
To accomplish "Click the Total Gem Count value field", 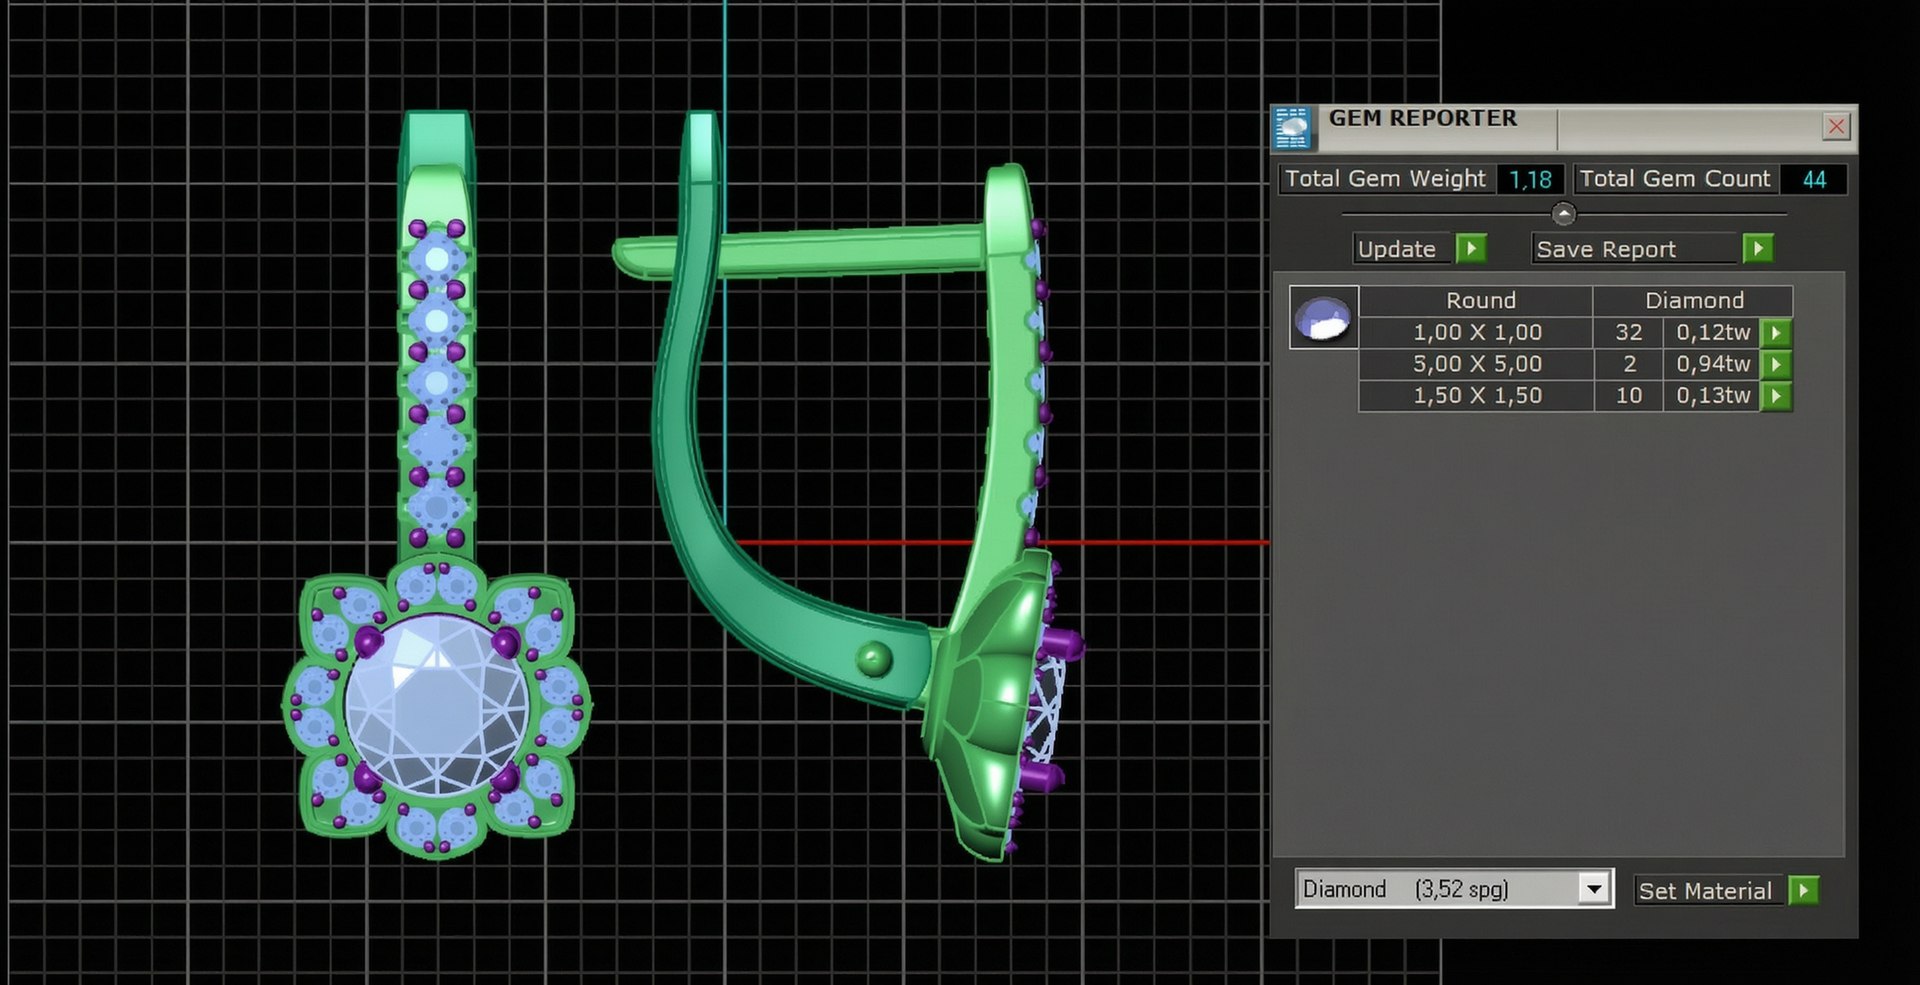I will (1813, 179).
